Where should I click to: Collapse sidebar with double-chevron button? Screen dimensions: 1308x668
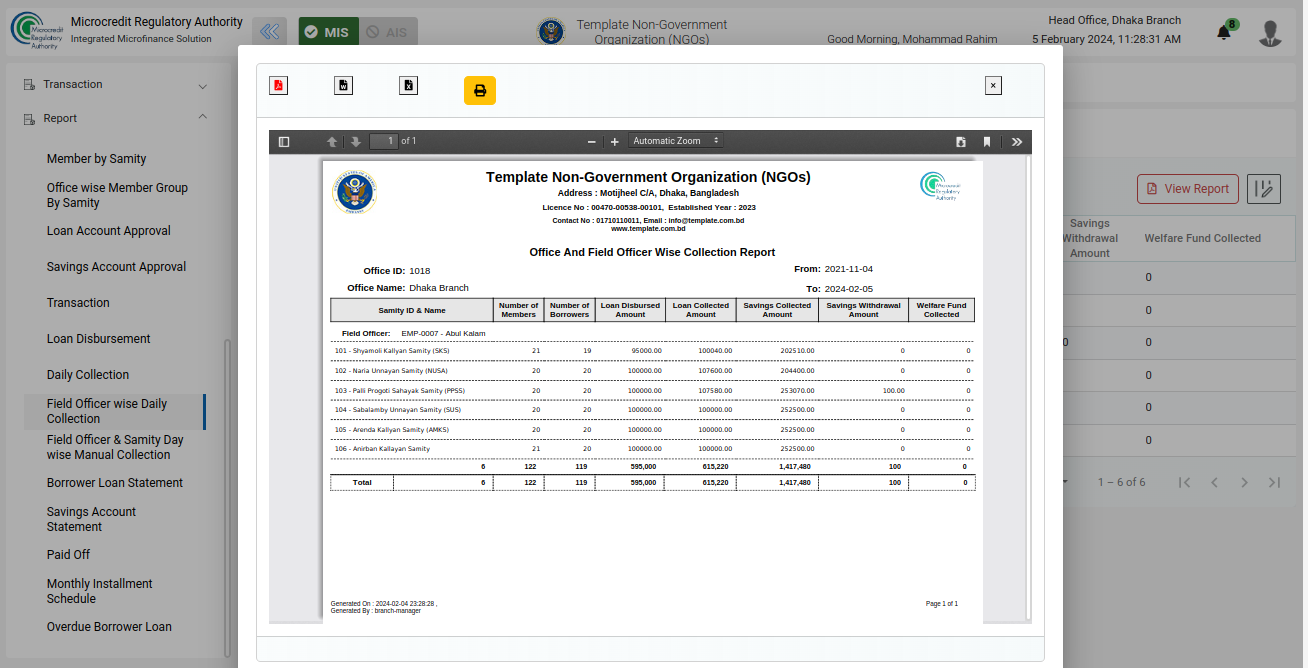pyautogui.click(x=269, y=32)
